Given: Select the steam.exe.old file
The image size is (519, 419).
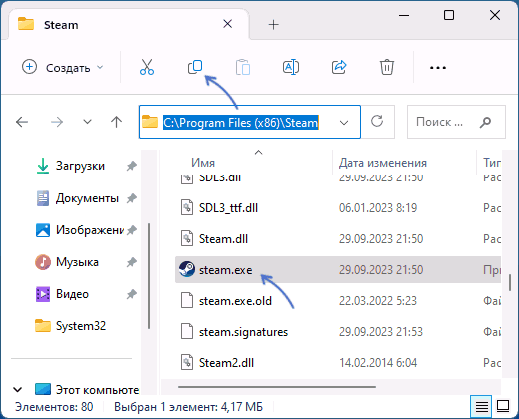Looking at the screenshot, I should [338, 301].
